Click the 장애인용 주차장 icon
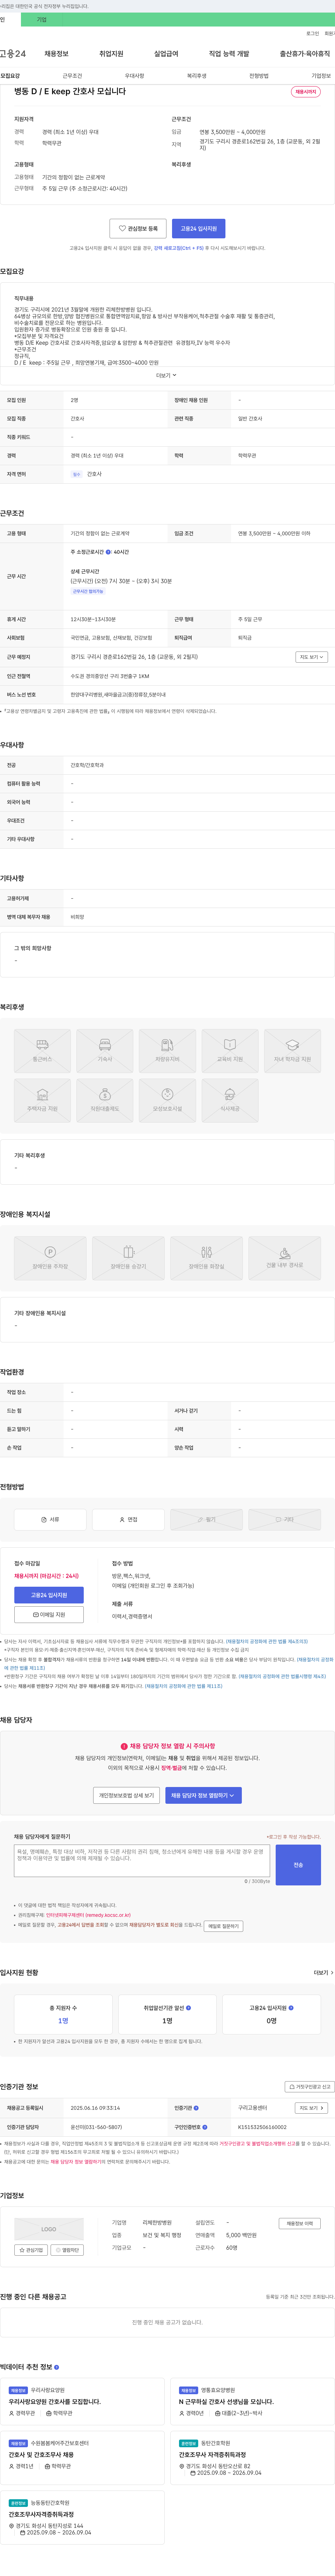This screenshot has height=2576, width=335. click(50, 1258)
